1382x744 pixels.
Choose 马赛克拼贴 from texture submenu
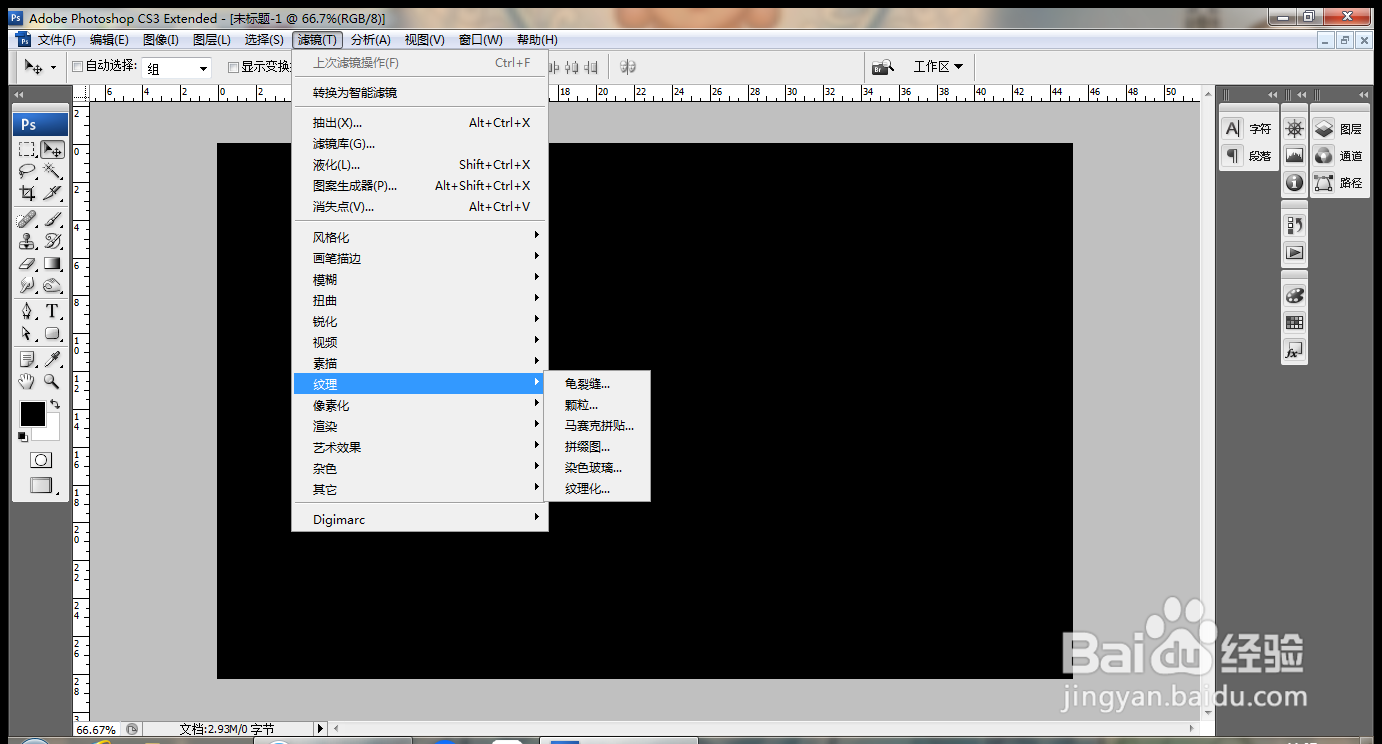click(597, 425)
